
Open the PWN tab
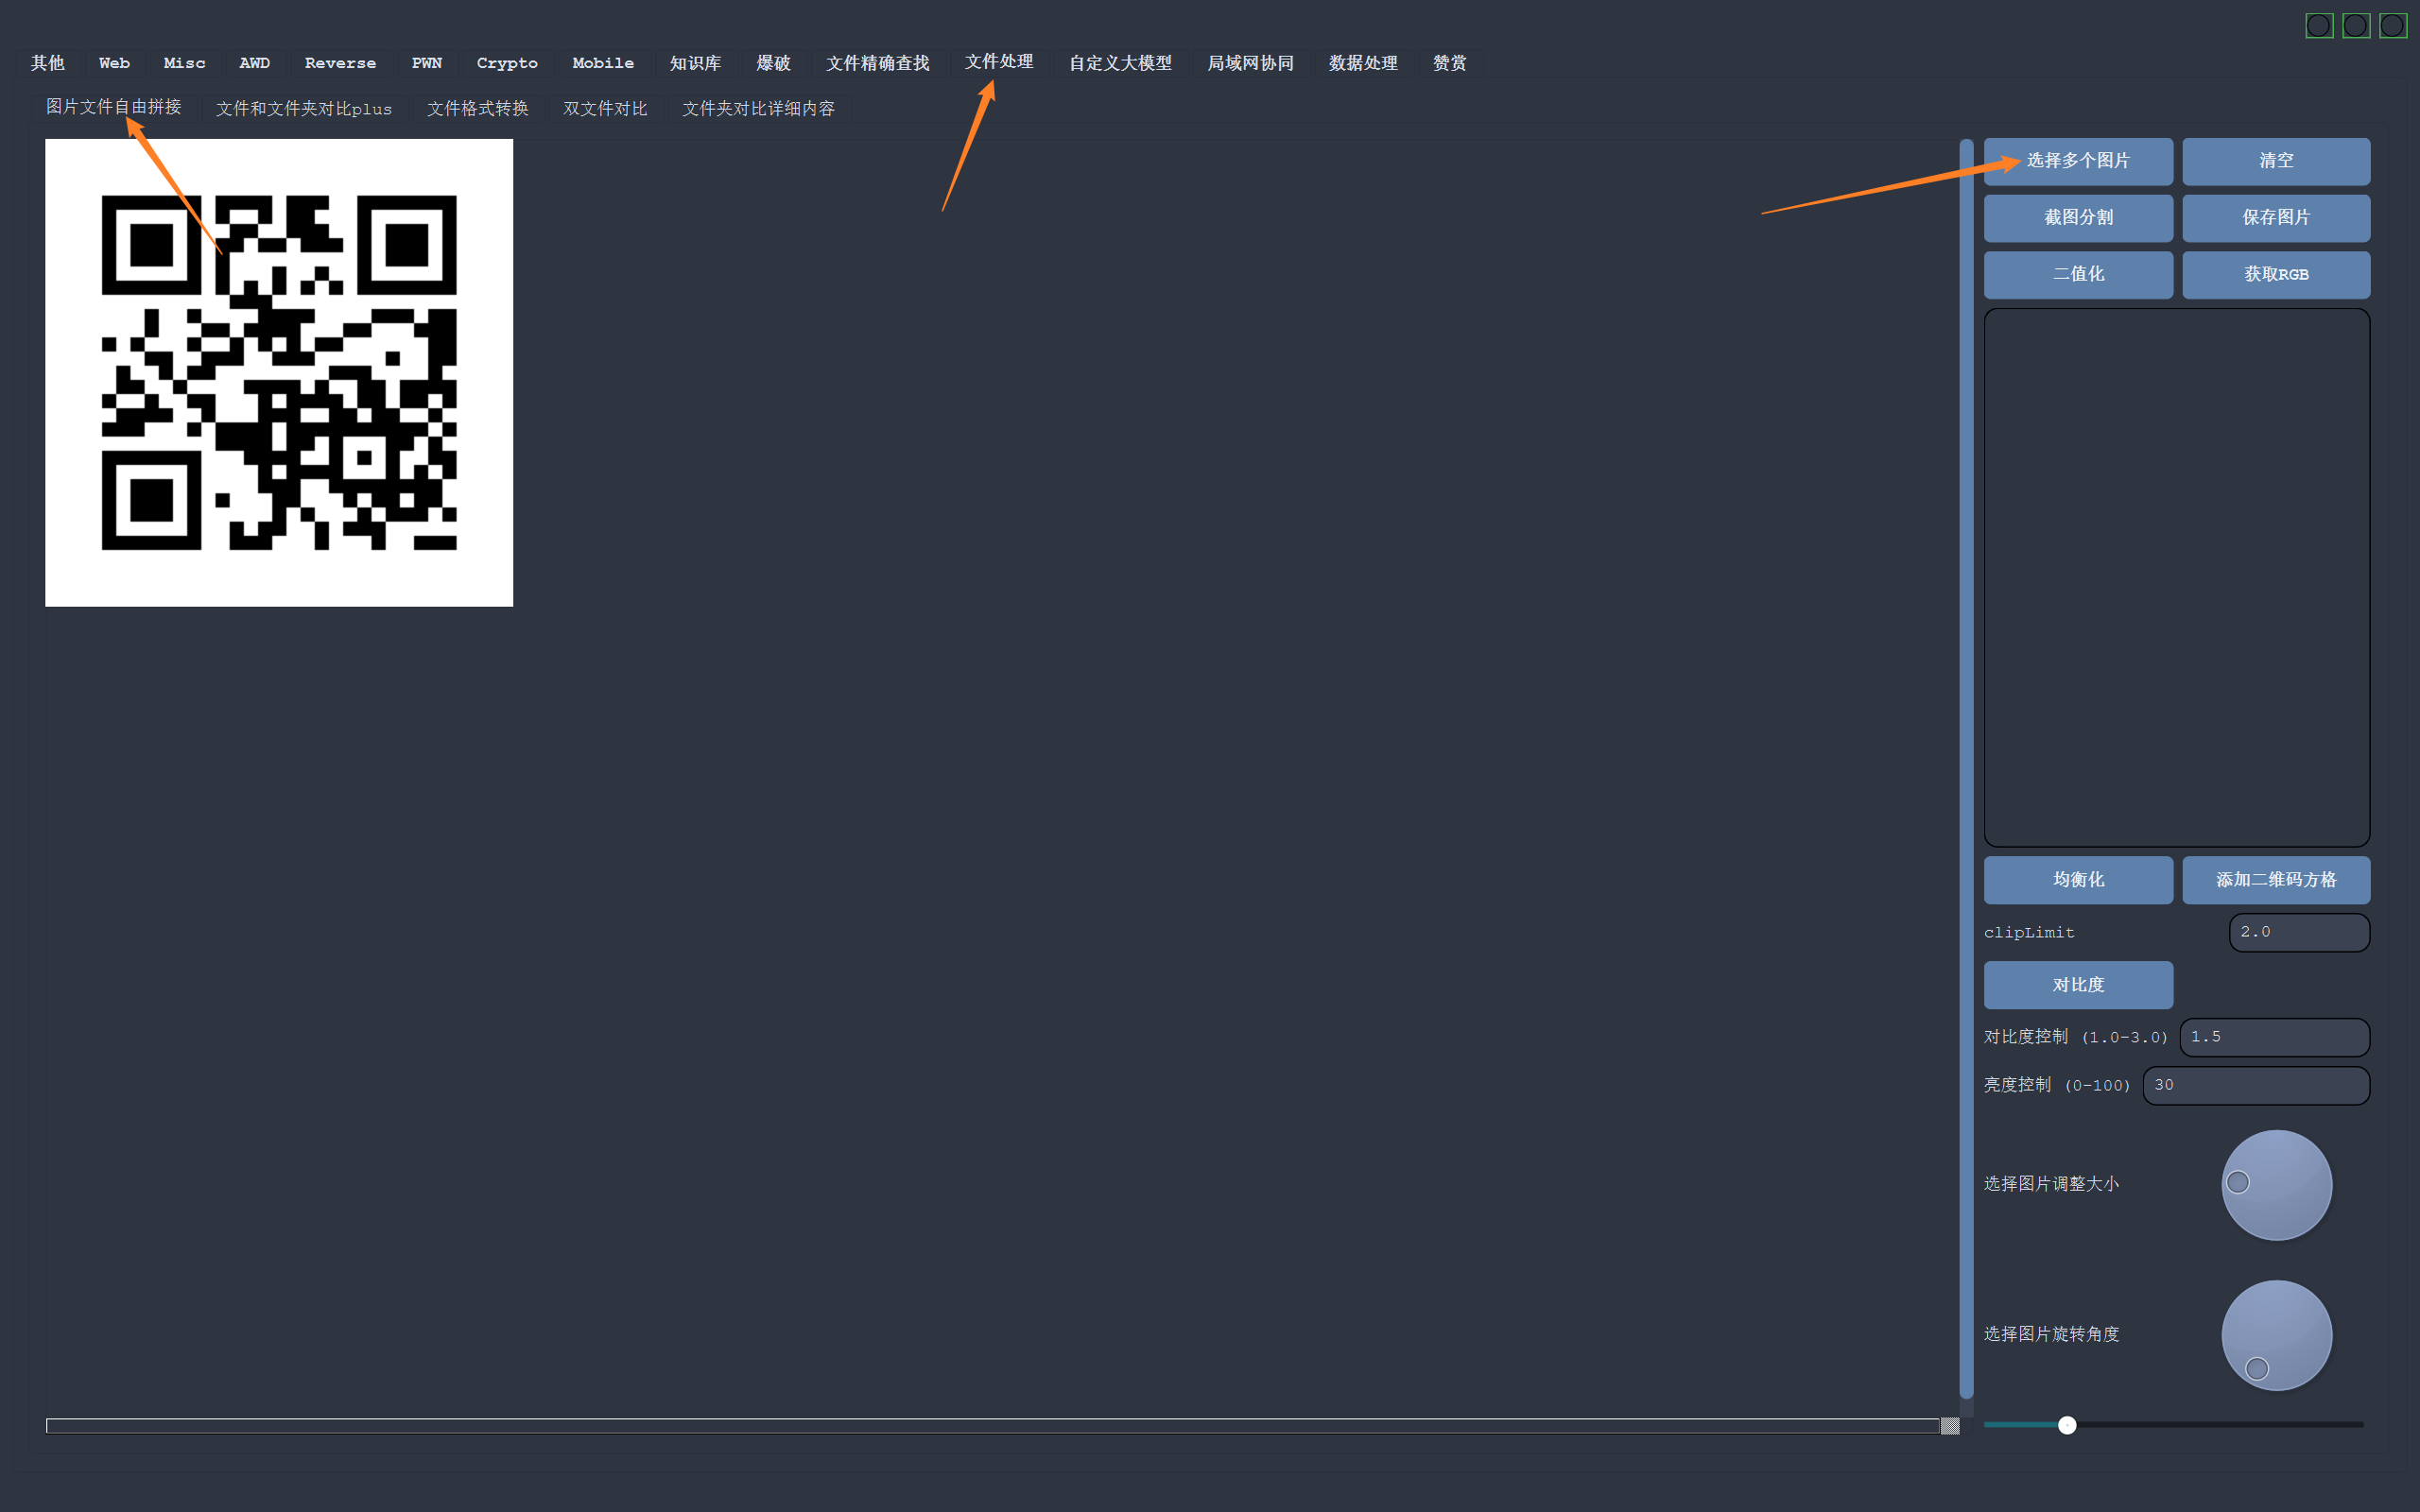coord(426,63)
